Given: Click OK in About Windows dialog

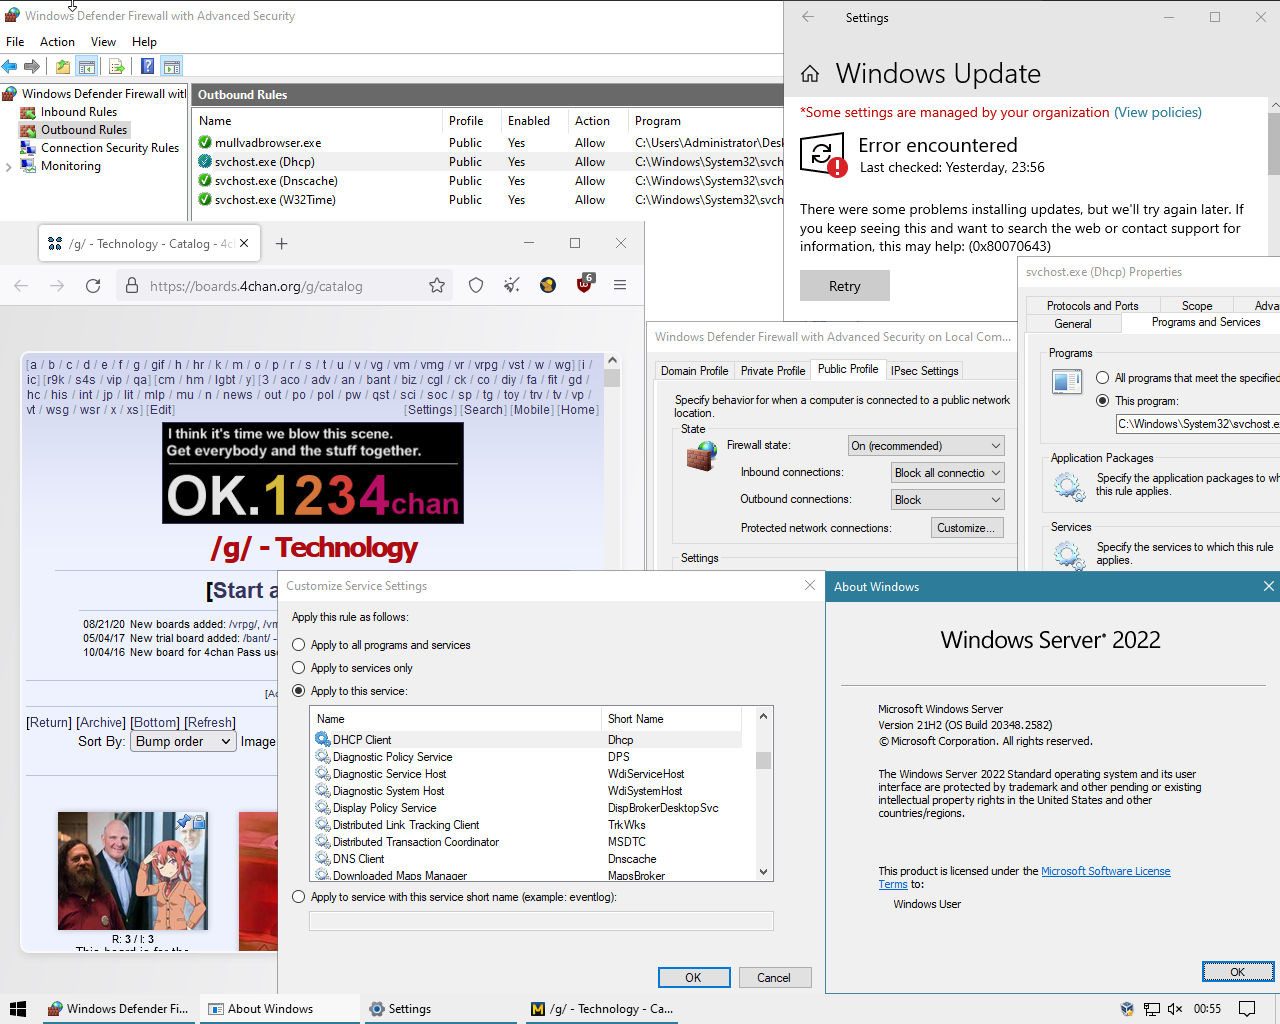Looking at the screenshot, I should coord(1238,972).
